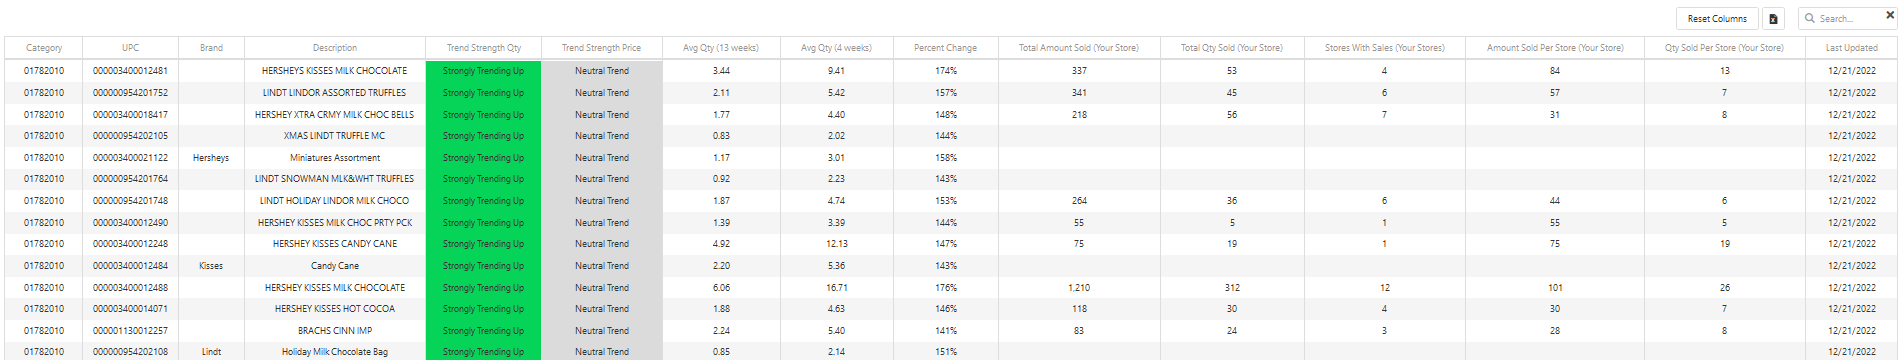Sort by Last Updated column
1902x360 pixels.
1851,48
